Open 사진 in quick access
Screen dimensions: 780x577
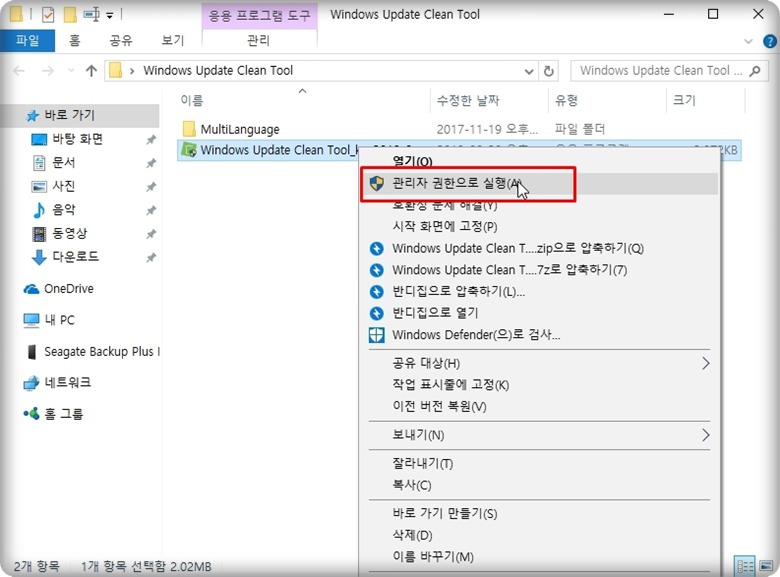(64, 186)
